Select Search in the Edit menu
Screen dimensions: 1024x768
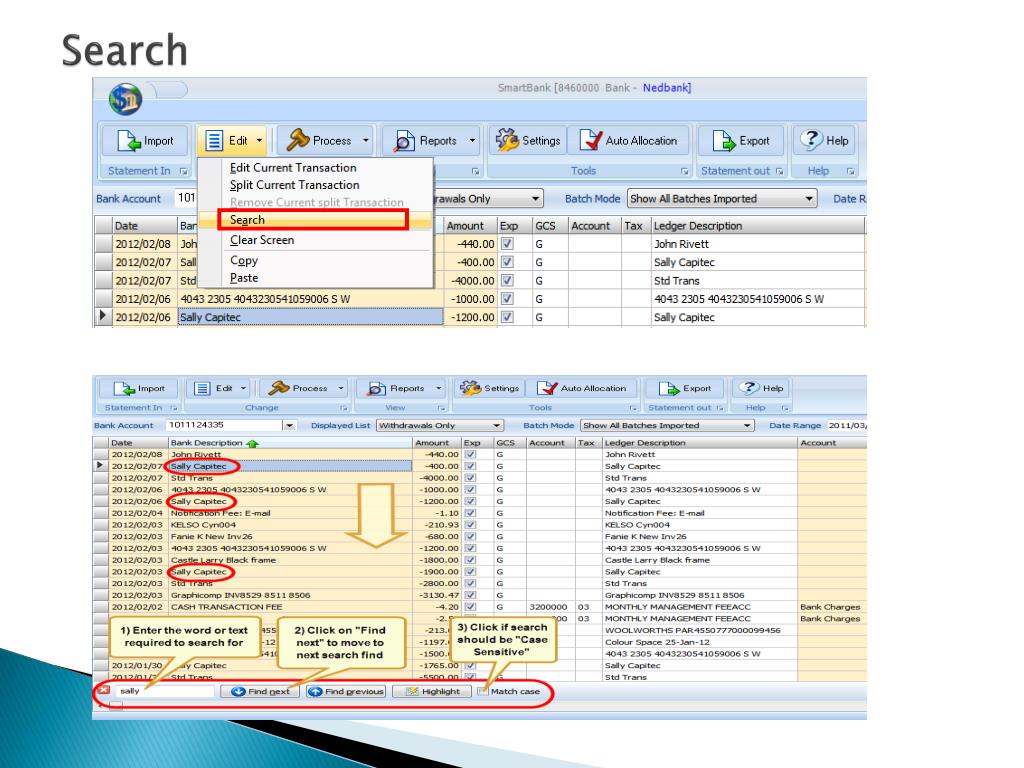point(313,220)
